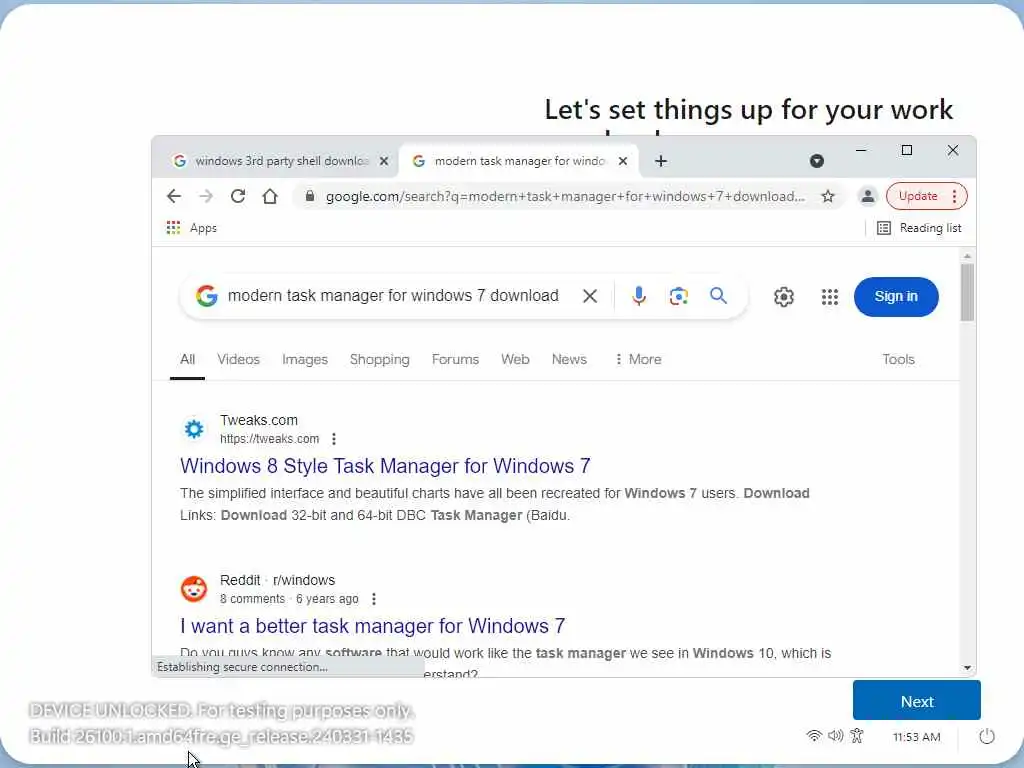Open the Chrome profile avatar icon
Viewport: 1024px width, 768px height.
867,196
